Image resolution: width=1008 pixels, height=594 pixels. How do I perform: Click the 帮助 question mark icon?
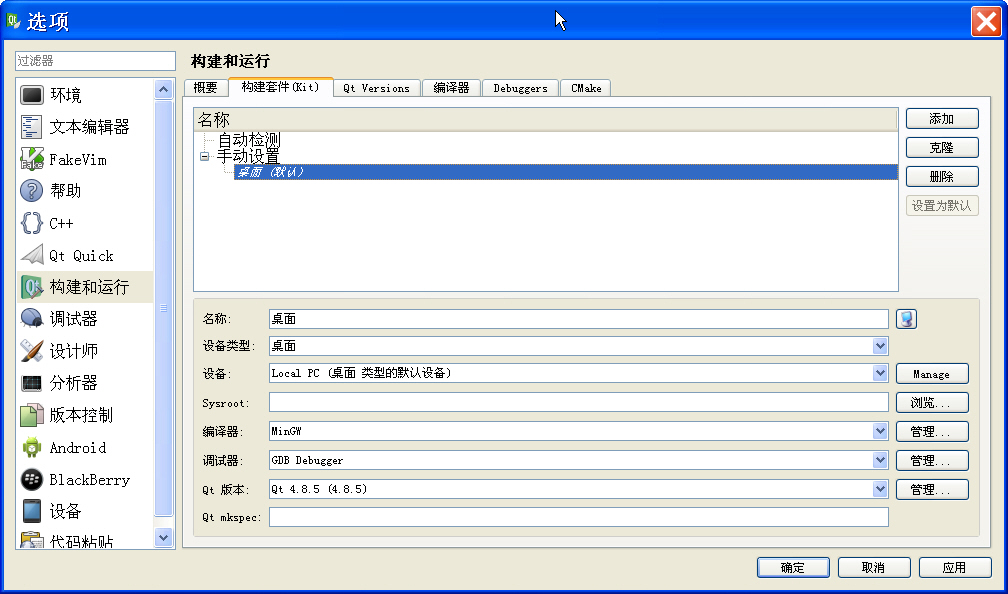[32, 191]
